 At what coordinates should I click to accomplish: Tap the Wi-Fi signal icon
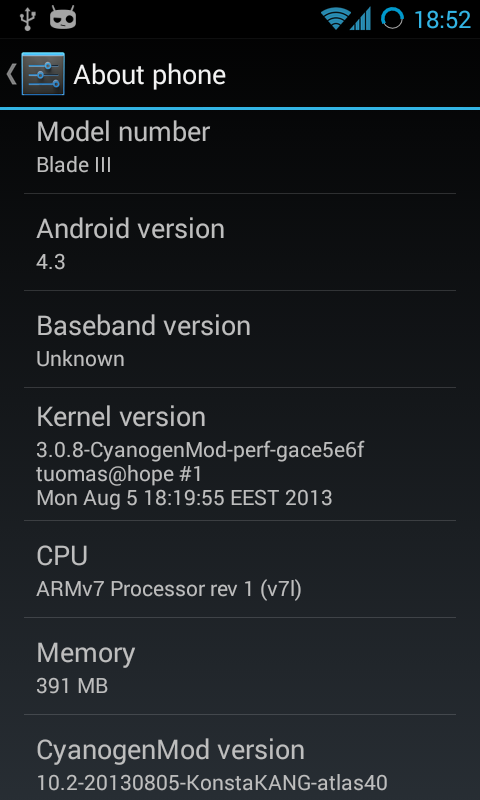pyautogui.click(x=334, y=19)
